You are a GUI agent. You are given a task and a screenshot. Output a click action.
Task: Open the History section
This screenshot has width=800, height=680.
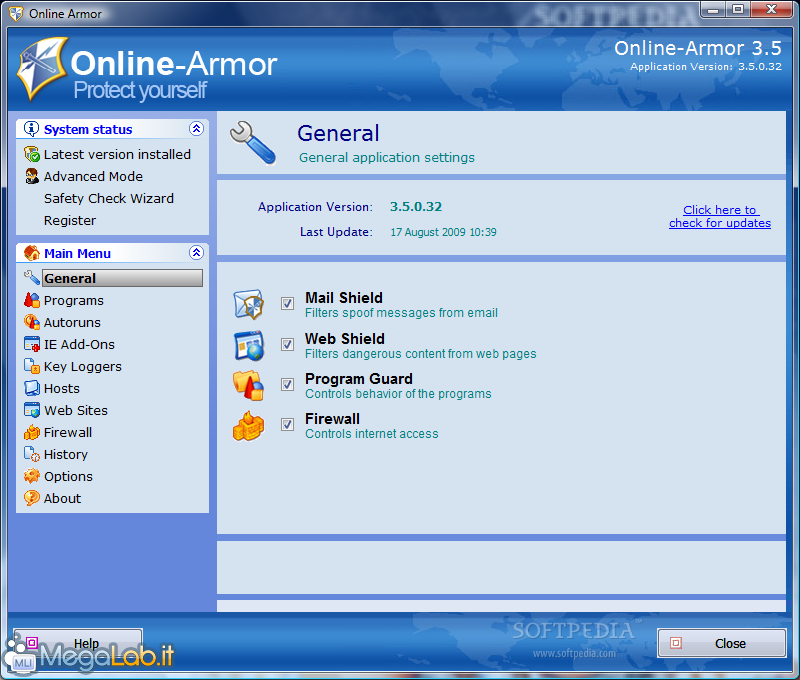click(x=66, y=455)
